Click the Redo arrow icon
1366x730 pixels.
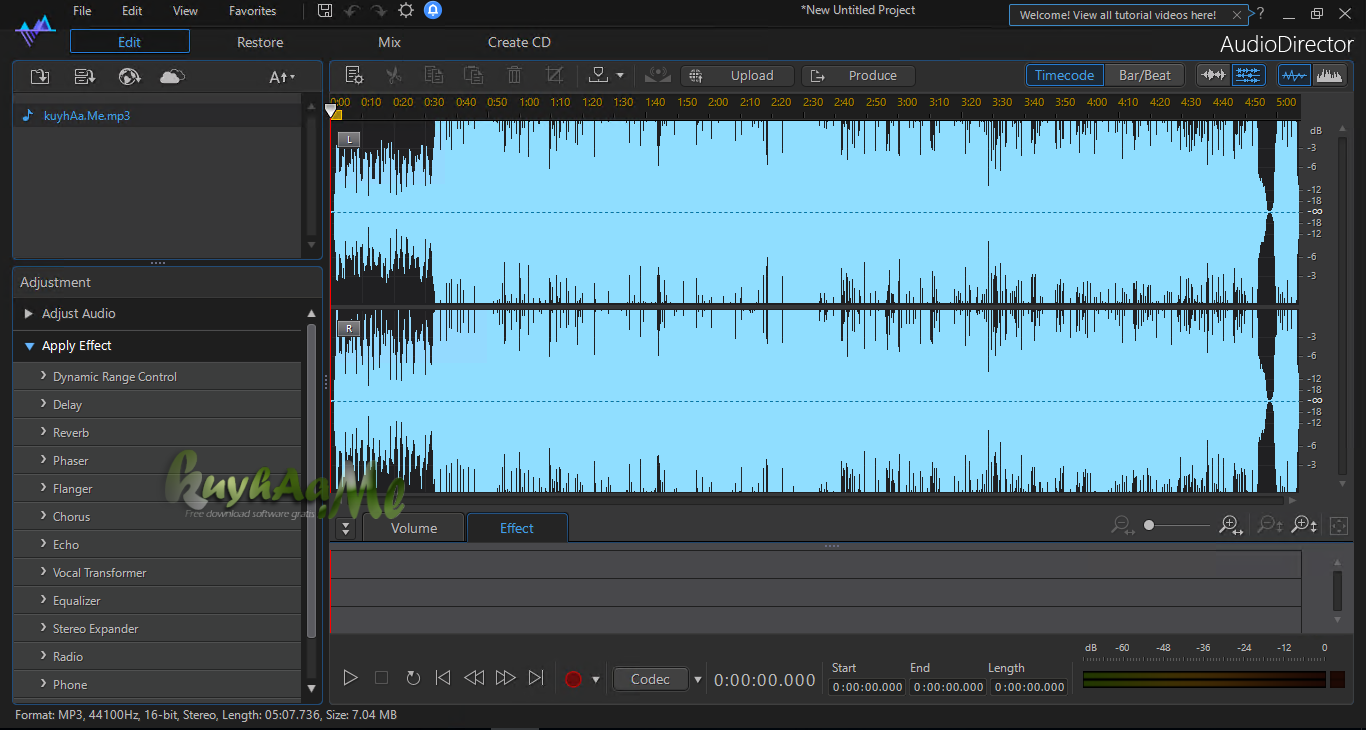coord(378,11)
